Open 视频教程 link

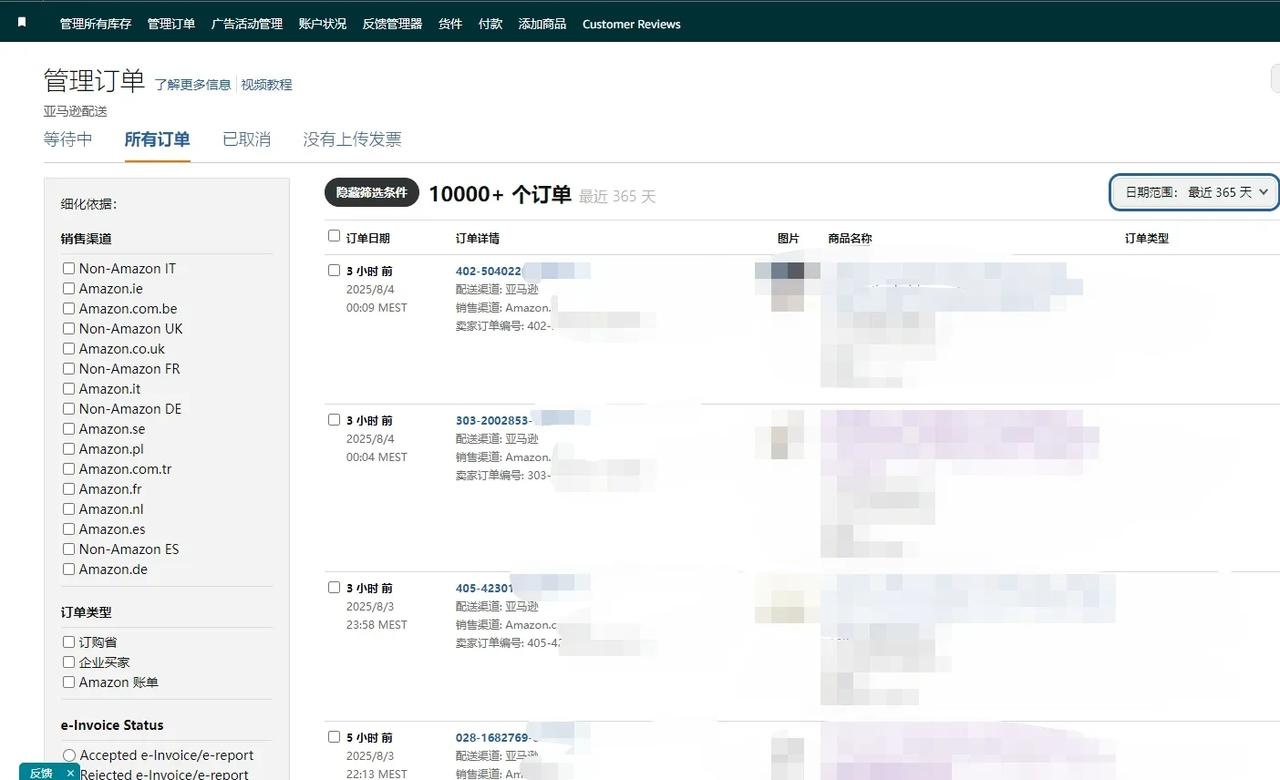[x=266, y=85]
